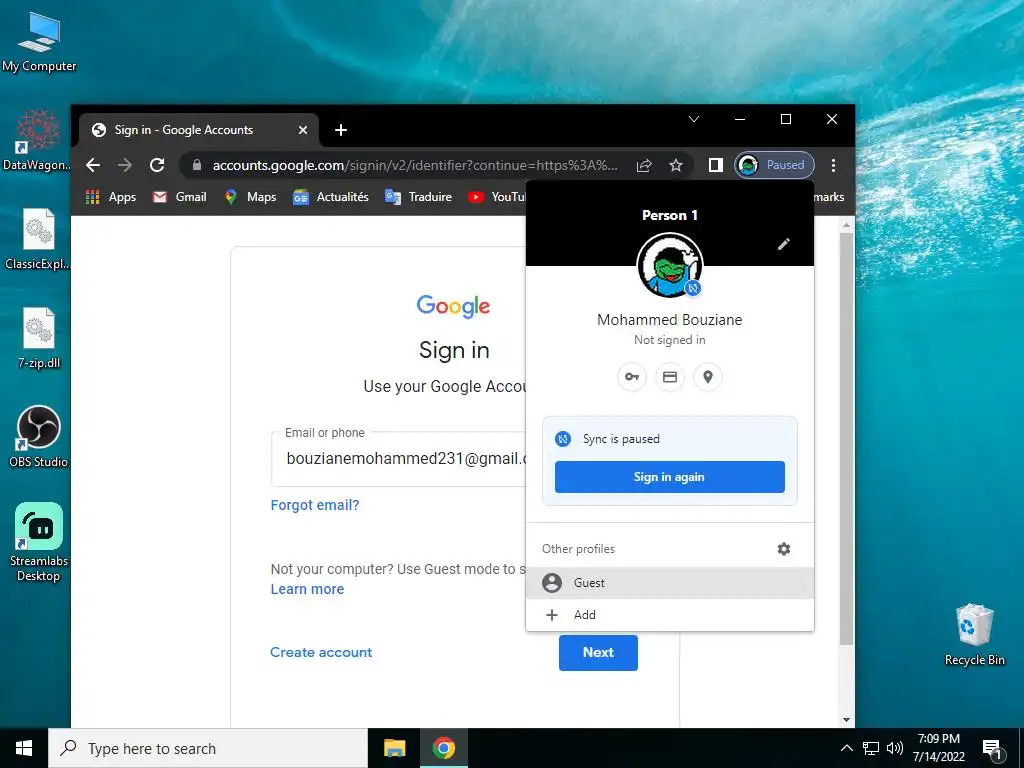Click the profile avatar picture
This screenshot has height=768, width=1024.
tap(669, 264)
